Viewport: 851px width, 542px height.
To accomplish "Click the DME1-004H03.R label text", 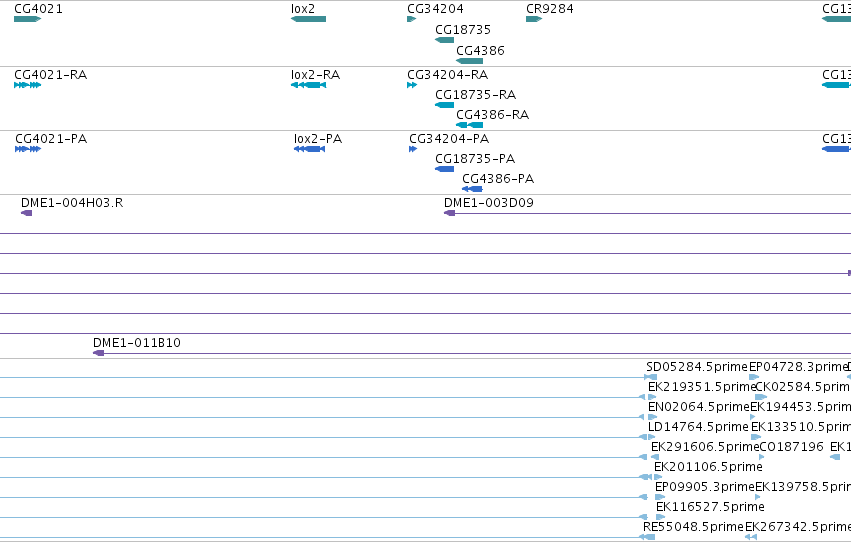I will 72,202.
